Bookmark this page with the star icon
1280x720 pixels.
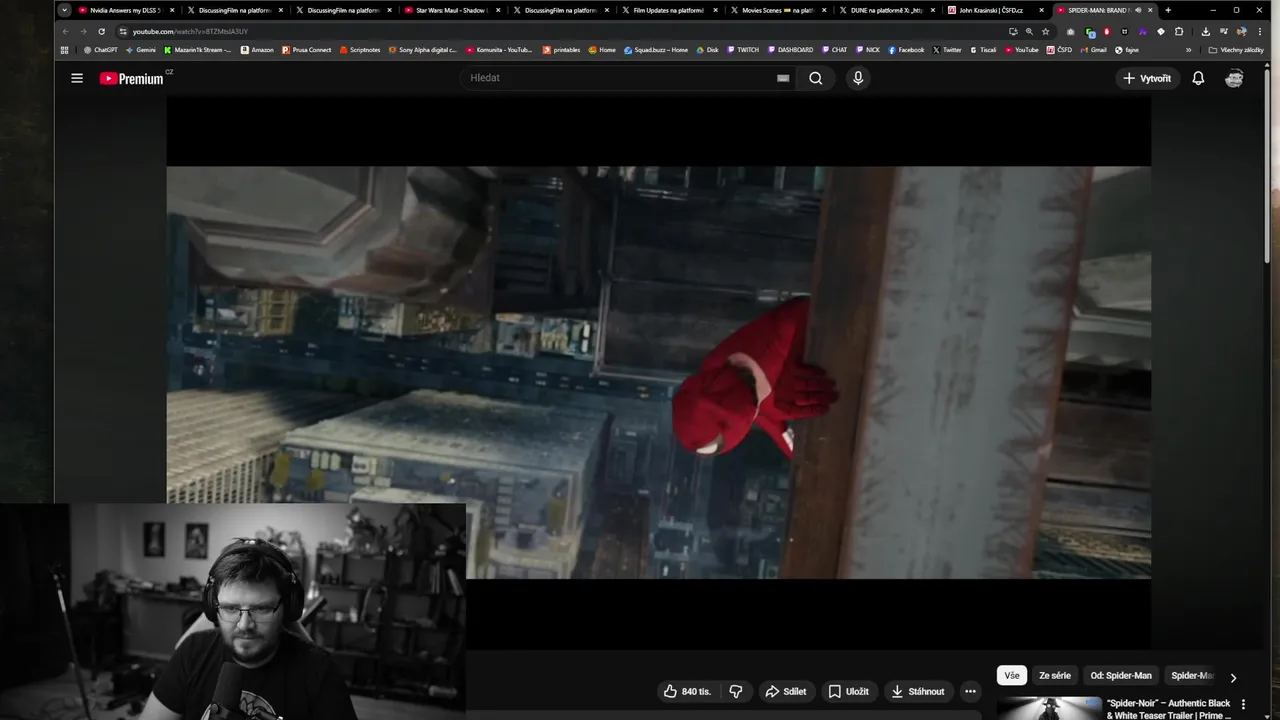coord(1046,31)
